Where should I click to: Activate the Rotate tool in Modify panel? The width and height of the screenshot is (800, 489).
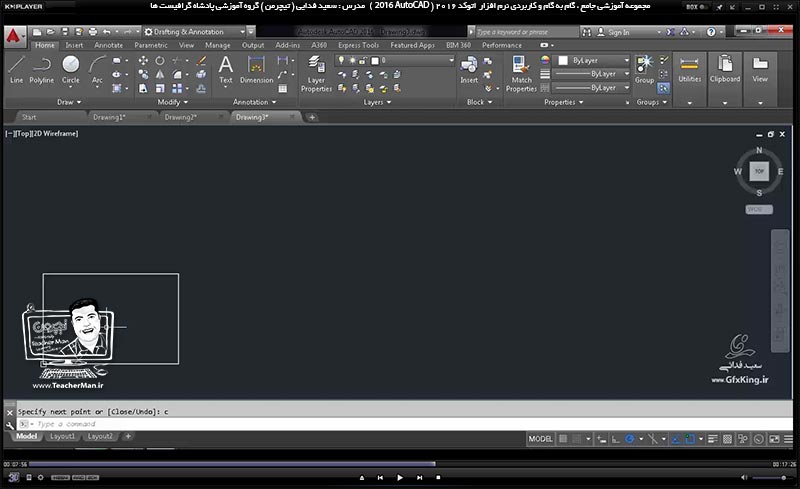(160, 61)
